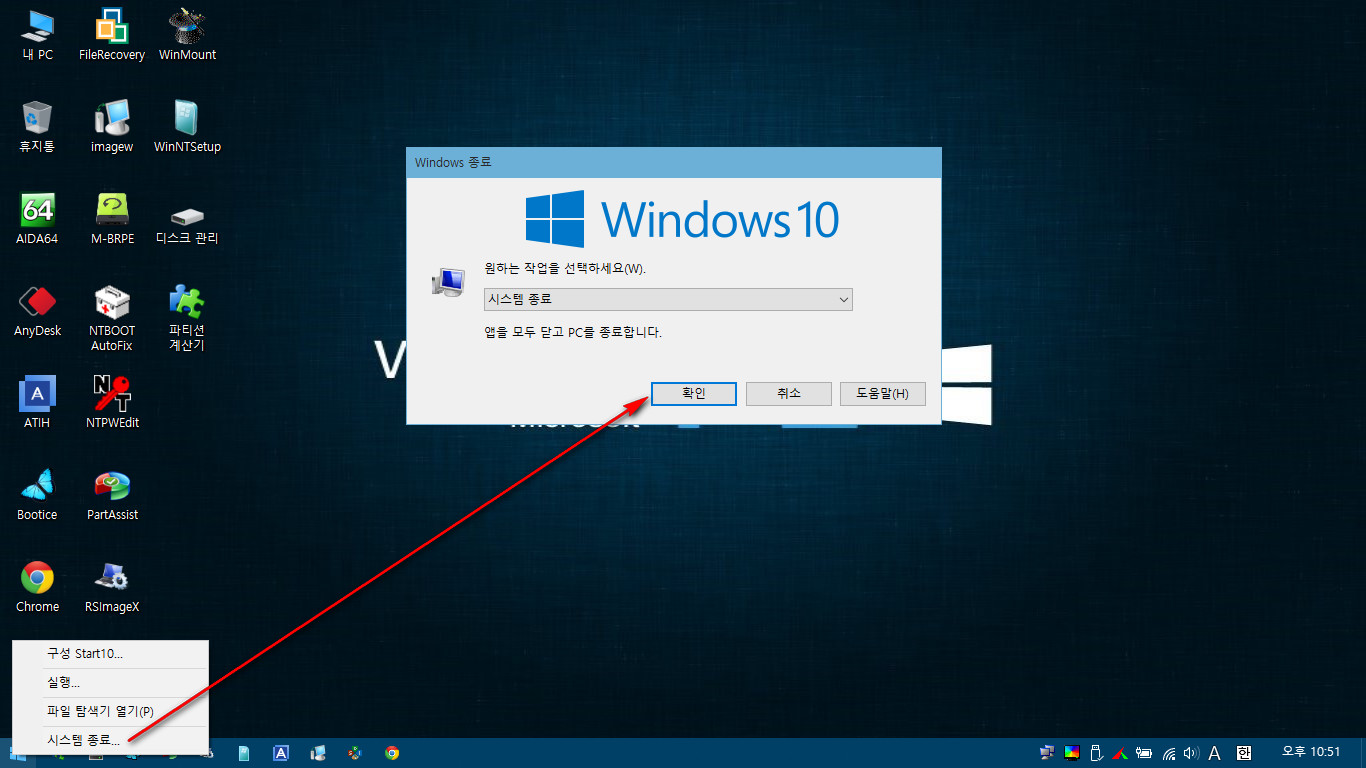The height and width of the screenshot is (768, 1366).
Task: Toggle the 한 Korean input mode indicator
Action: [1244, 753]
